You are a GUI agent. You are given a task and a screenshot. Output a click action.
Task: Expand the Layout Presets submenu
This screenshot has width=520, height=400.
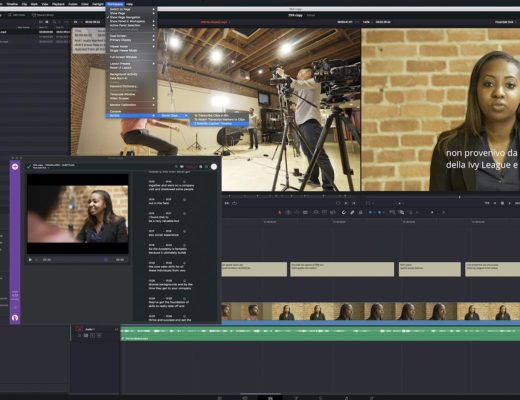pos(131,64)
